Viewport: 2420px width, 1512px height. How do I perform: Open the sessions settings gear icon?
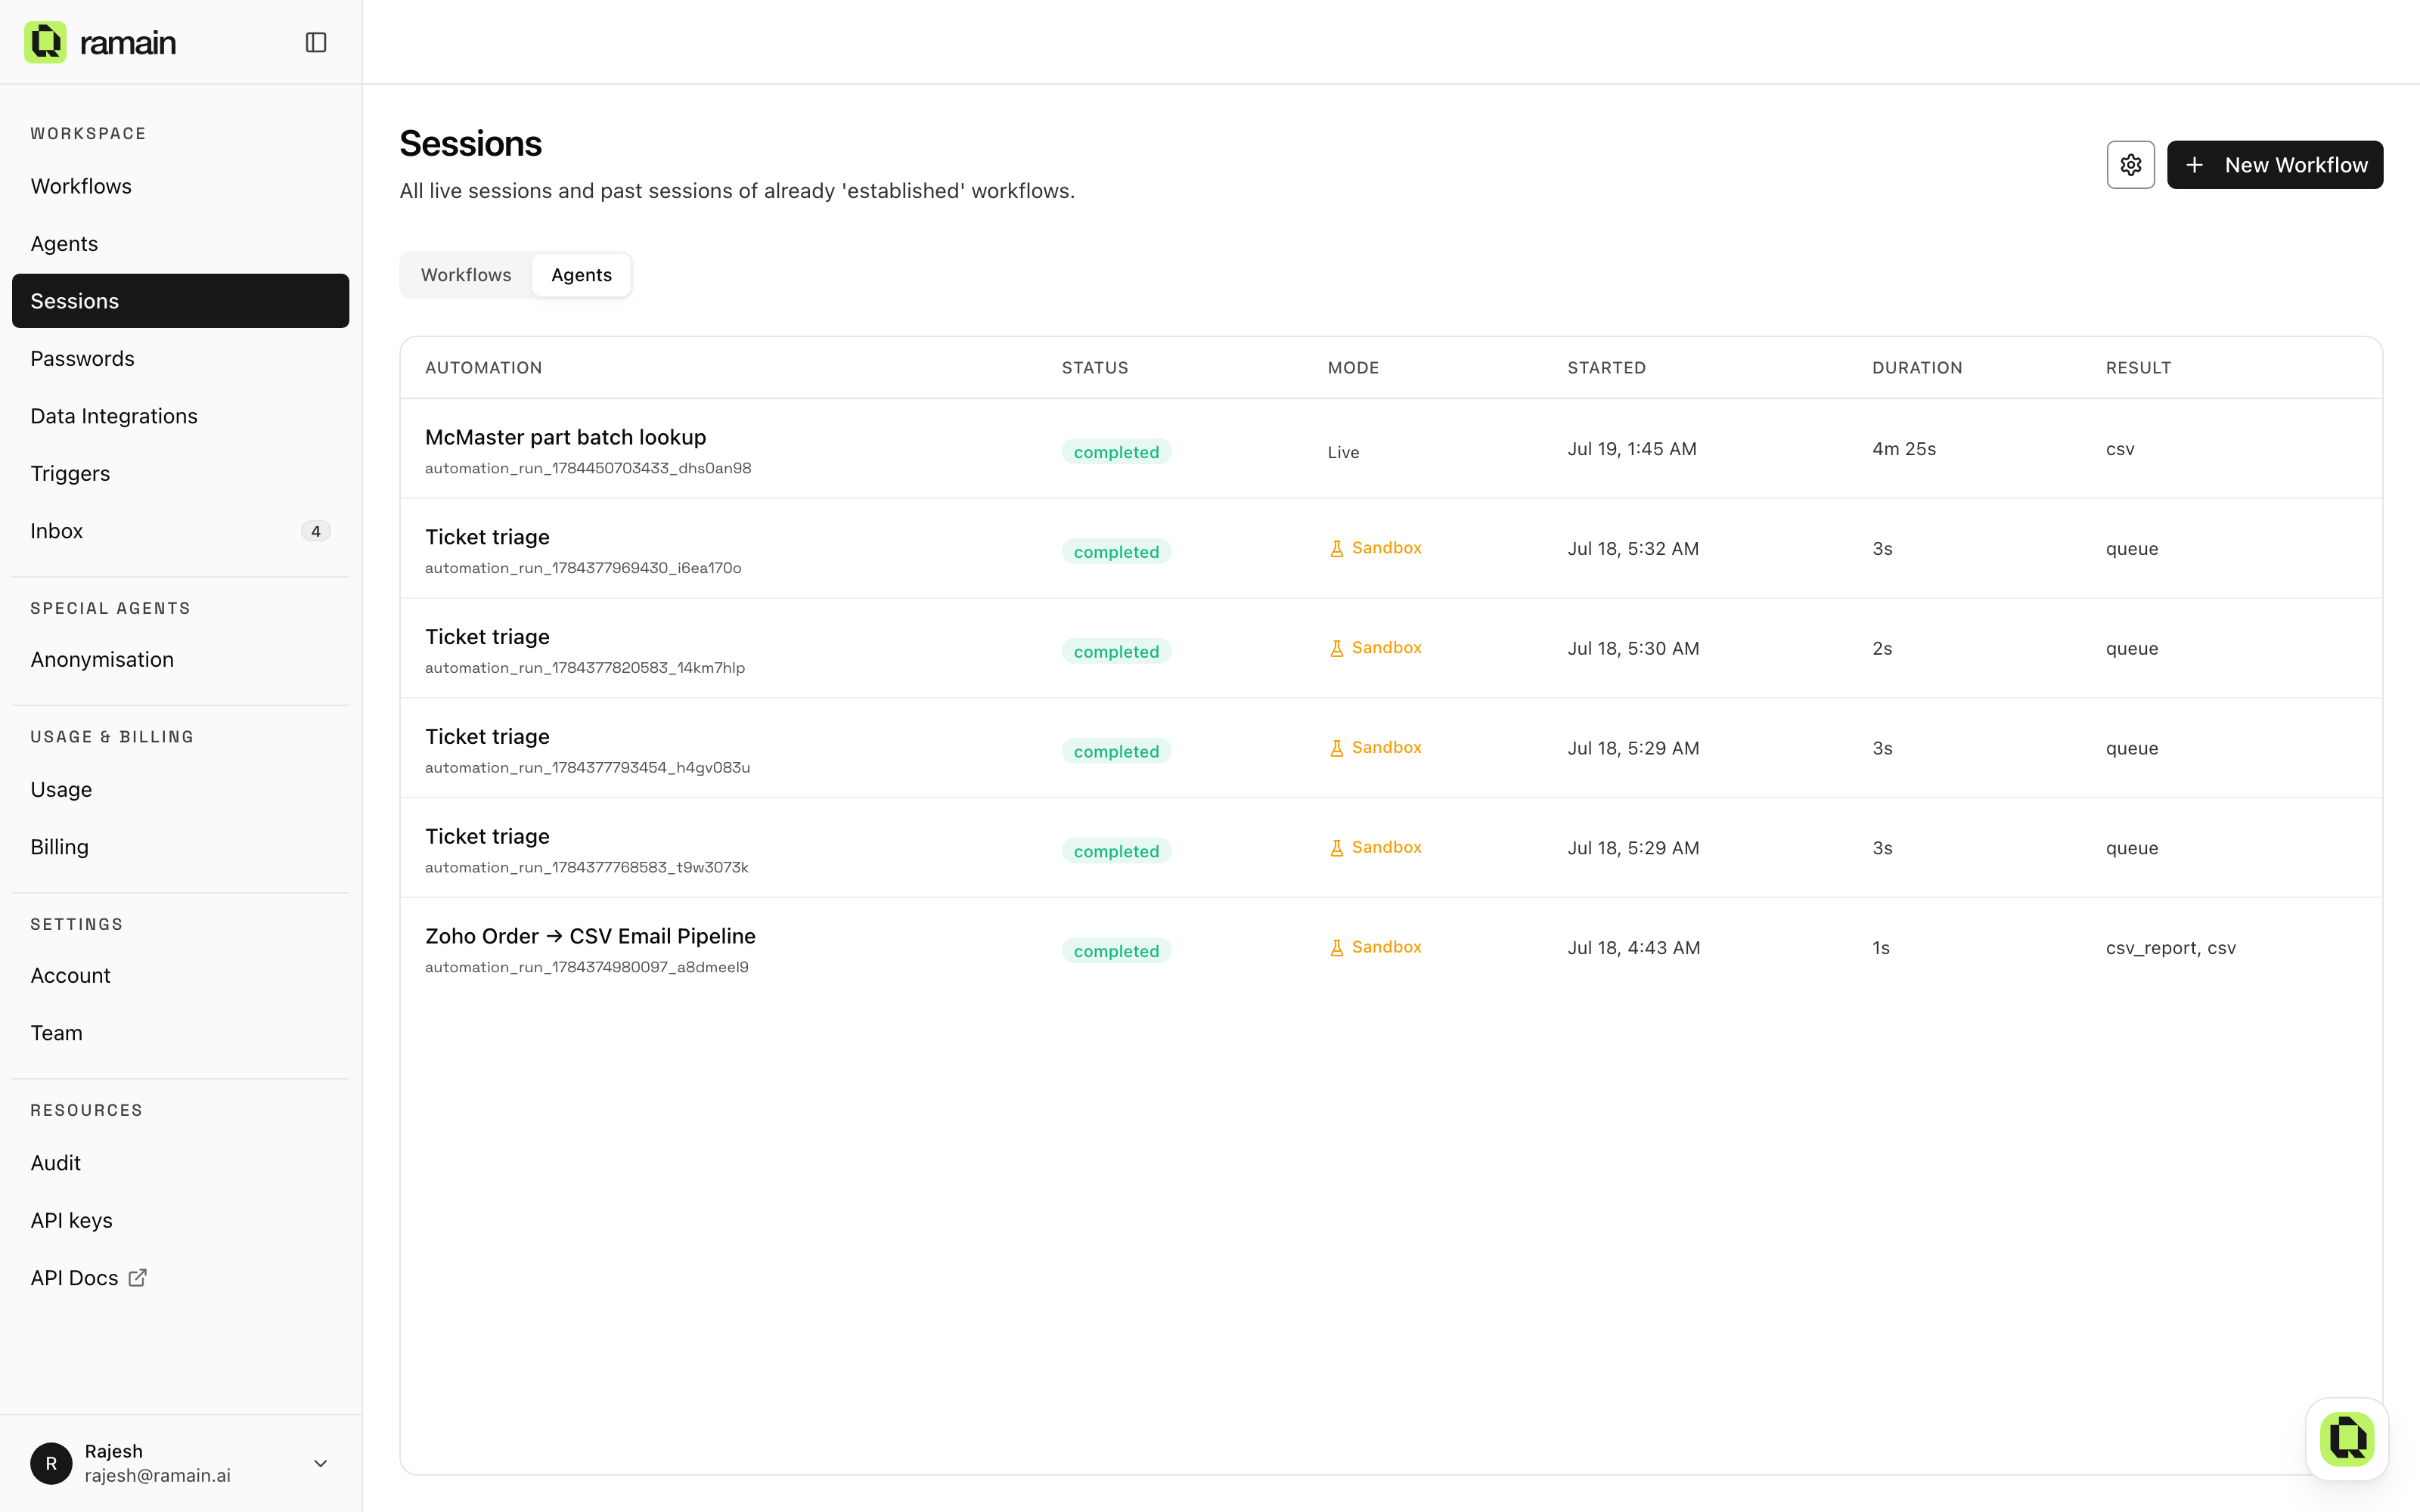pos(2131,165)
